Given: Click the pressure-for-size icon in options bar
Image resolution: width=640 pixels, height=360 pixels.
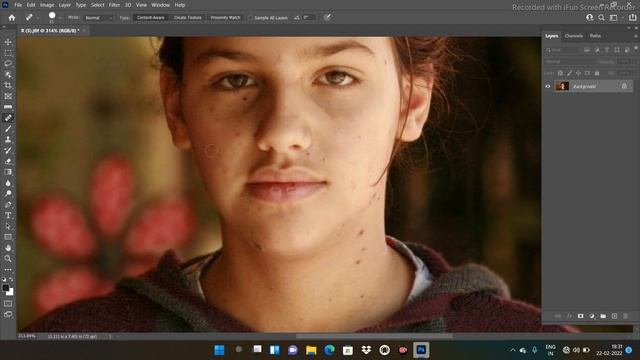Looking at the screenshot, I should pyautogui.click(x=327, y=18).
